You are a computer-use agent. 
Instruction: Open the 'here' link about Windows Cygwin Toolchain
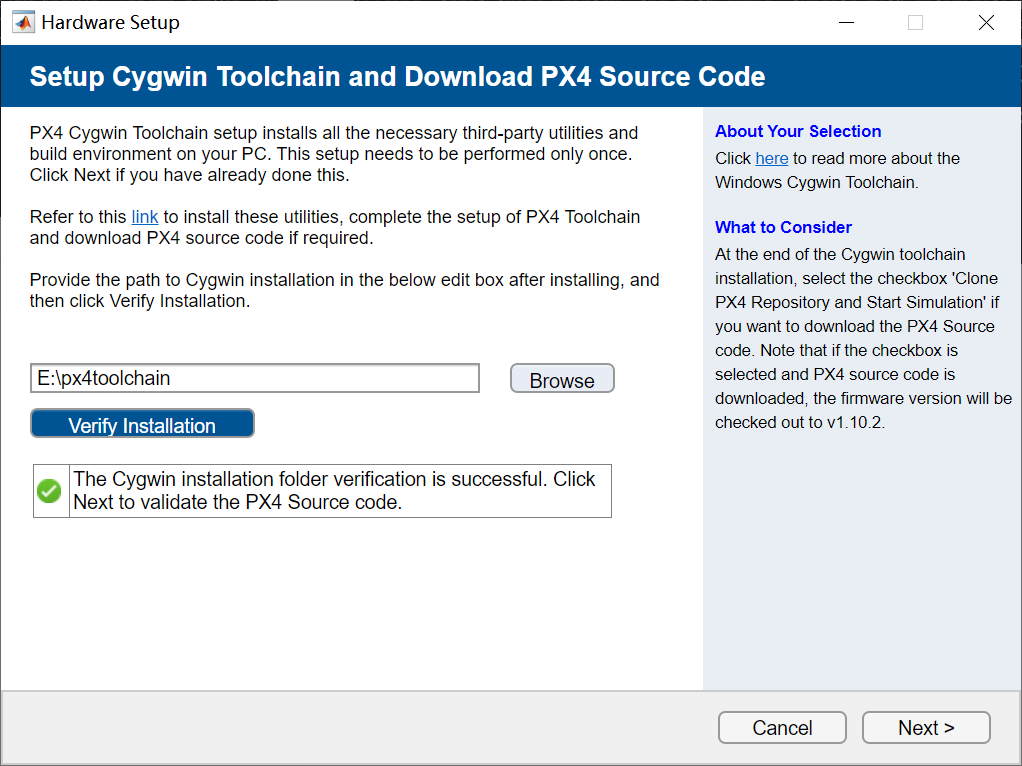772,158
